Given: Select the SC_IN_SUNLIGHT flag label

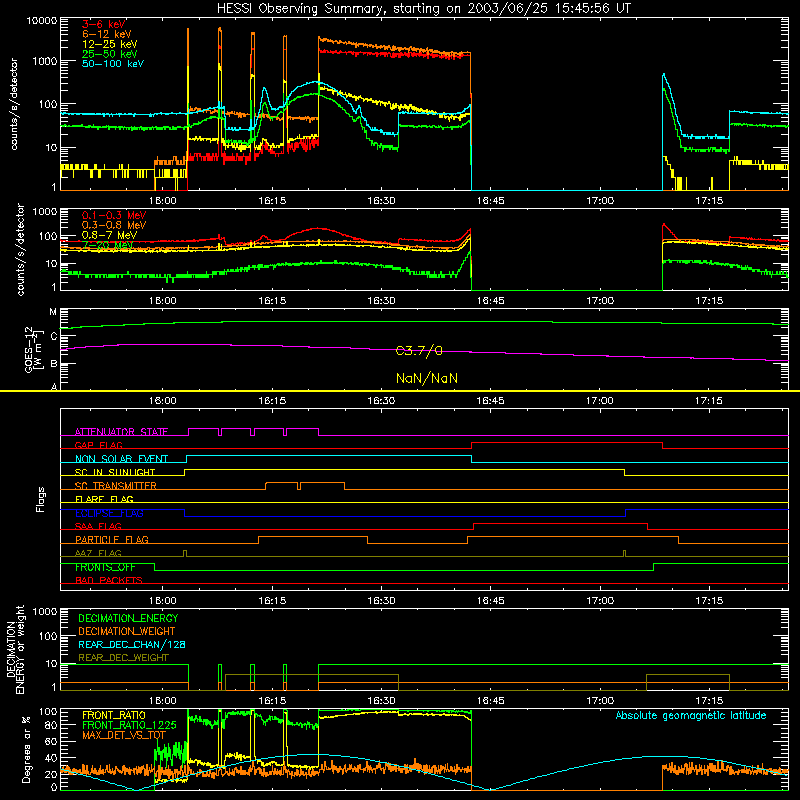Looking at the screenshot, I should (115, 472).
